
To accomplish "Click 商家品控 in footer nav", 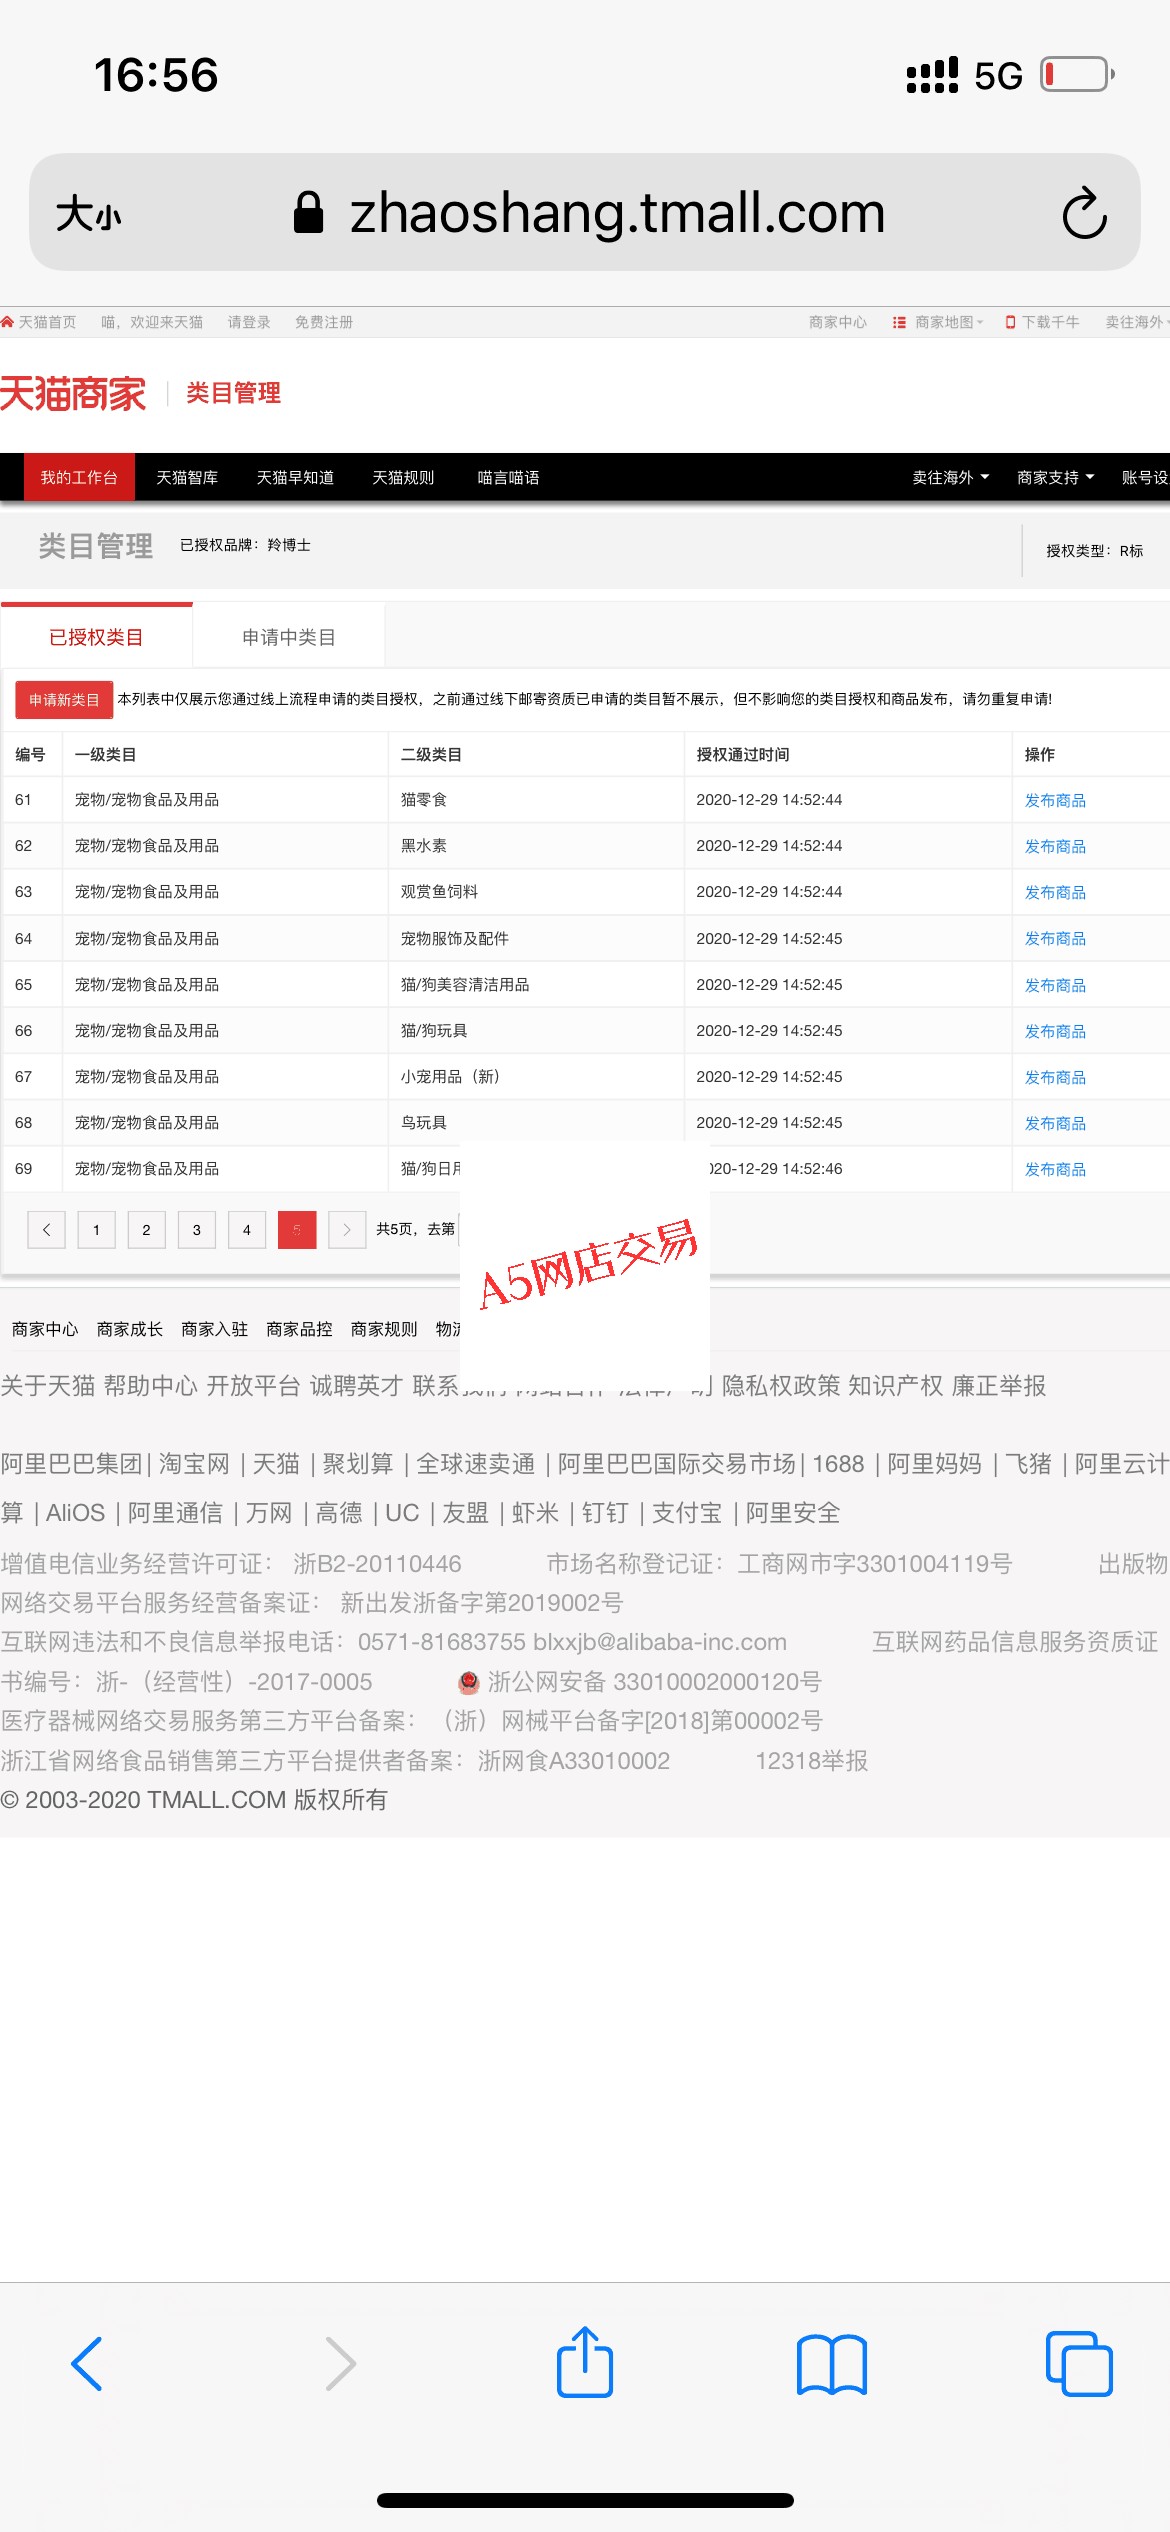I will [x=300, y=1329].
